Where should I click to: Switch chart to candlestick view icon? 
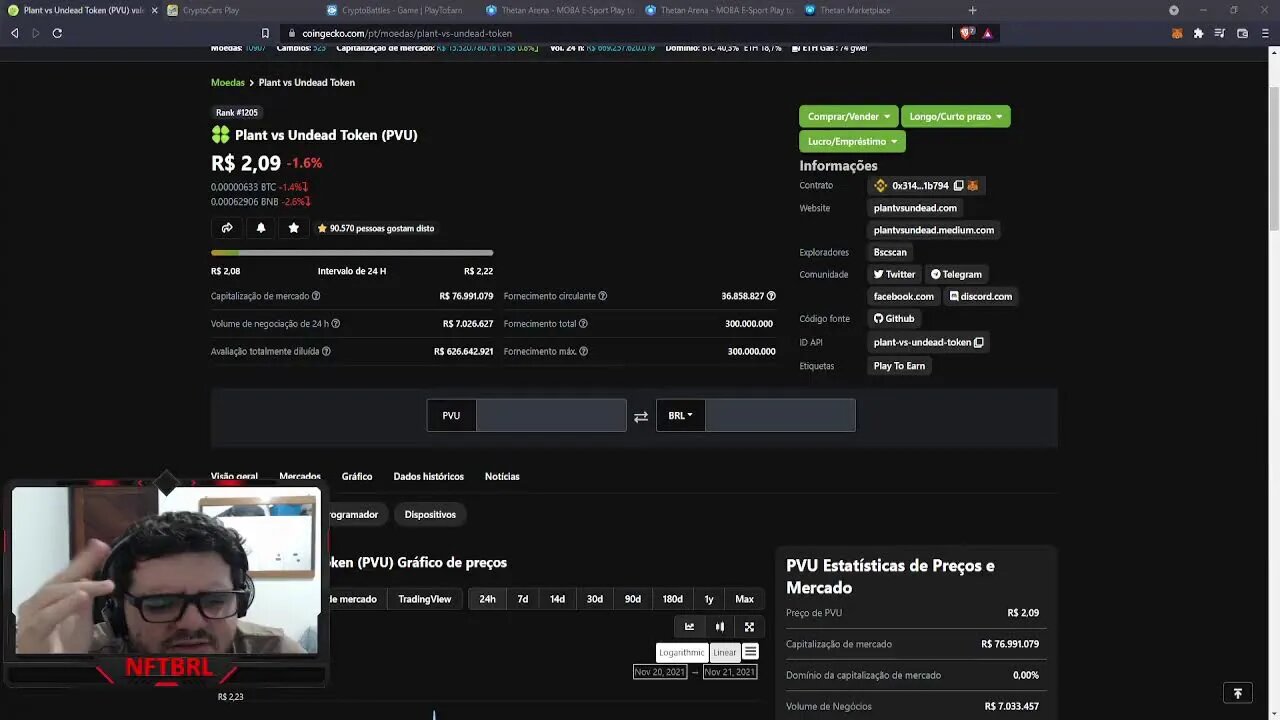click(719, 627)
